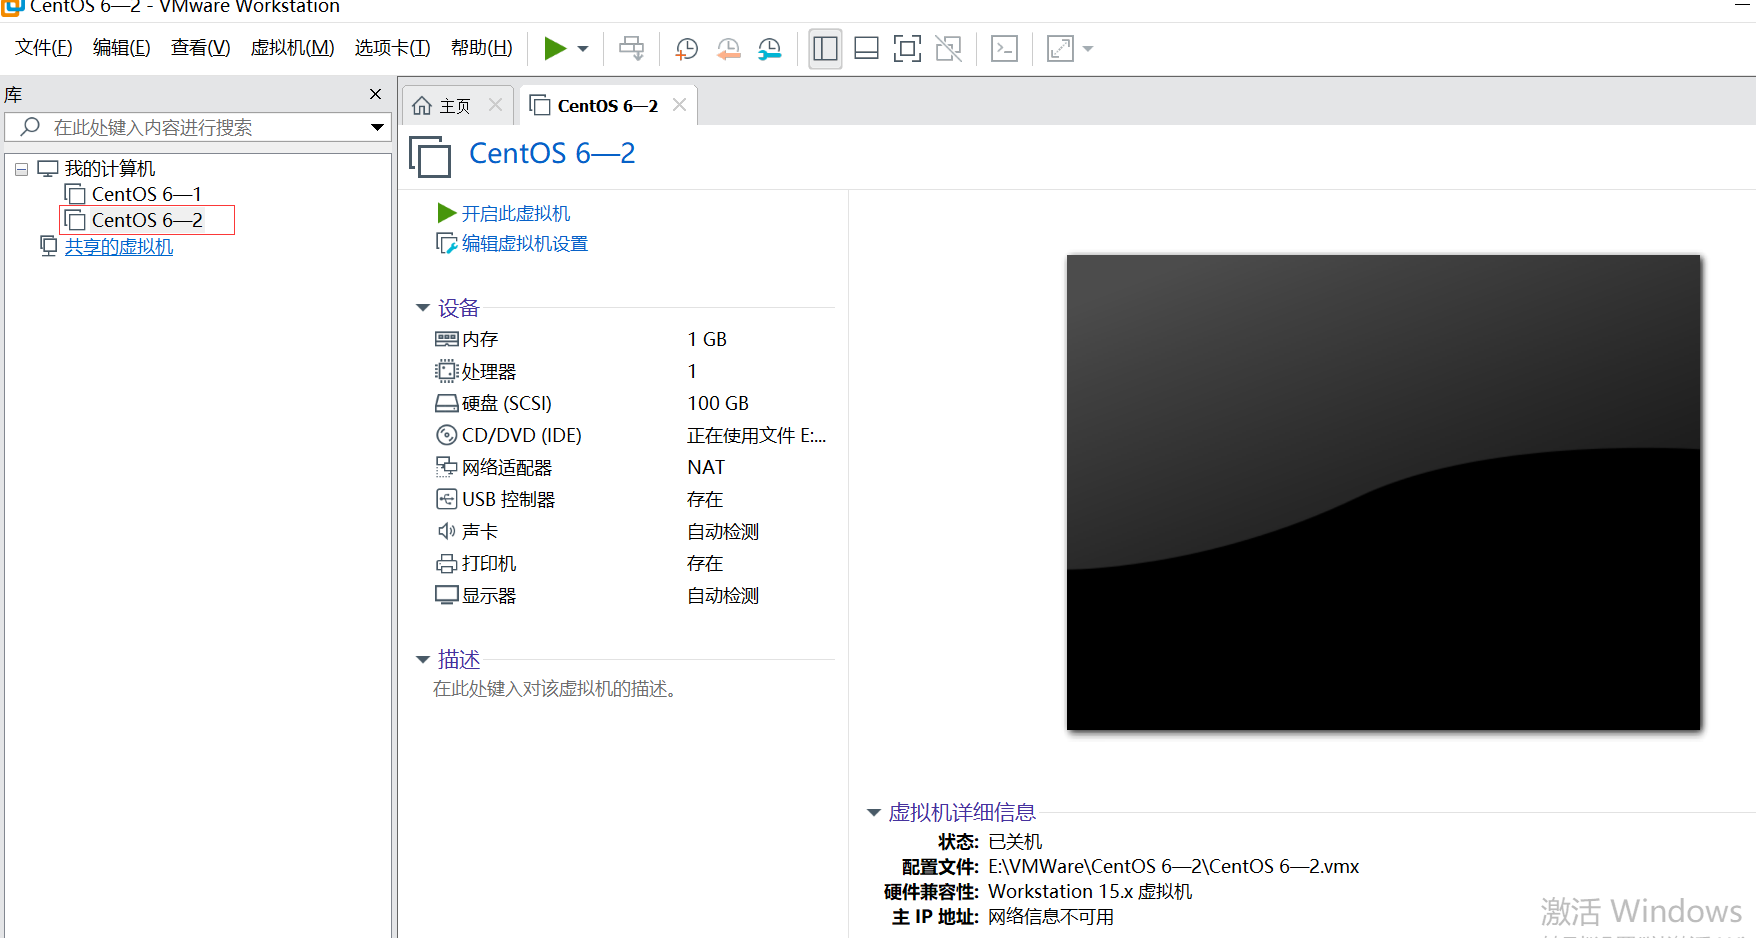The image size is (1756, 938).
Task: Close the 主页 tab
Action: tap(495, 105)
